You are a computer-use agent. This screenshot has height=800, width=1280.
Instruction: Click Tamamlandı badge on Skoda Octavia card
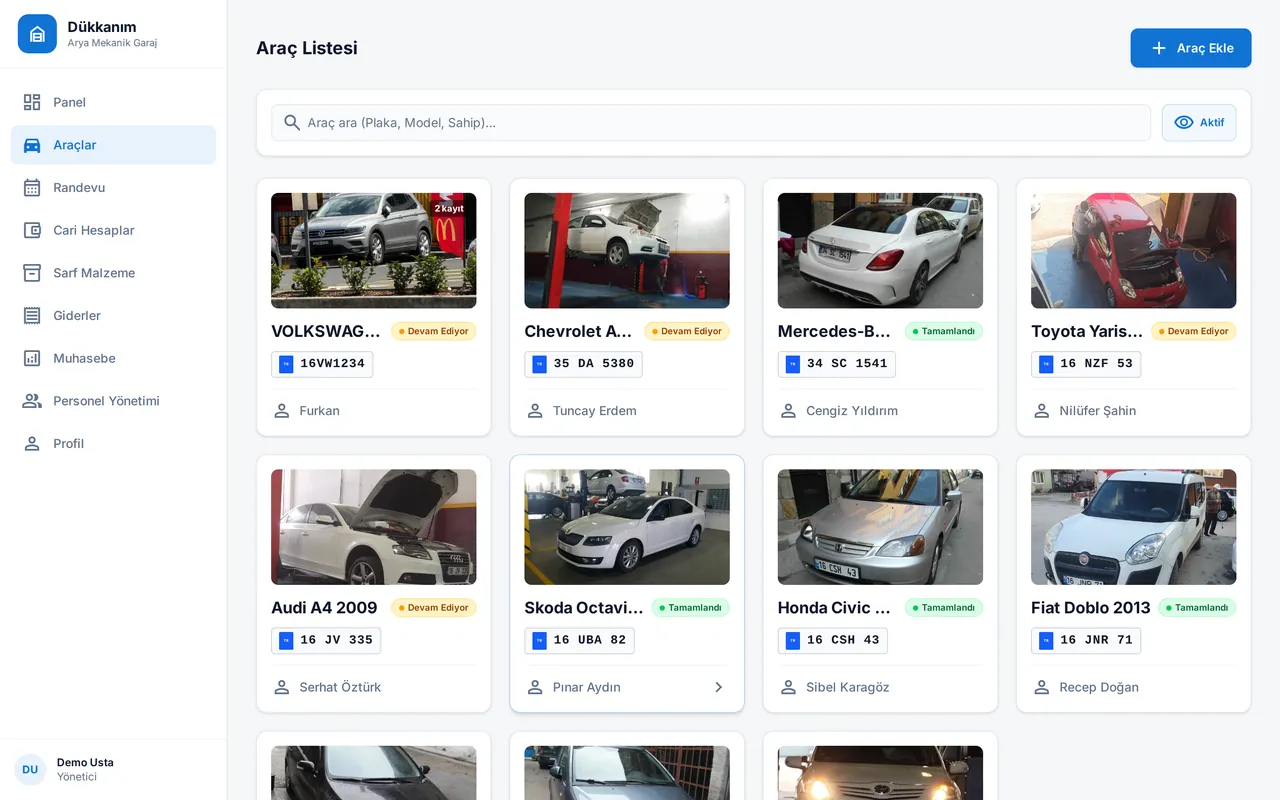691,607
